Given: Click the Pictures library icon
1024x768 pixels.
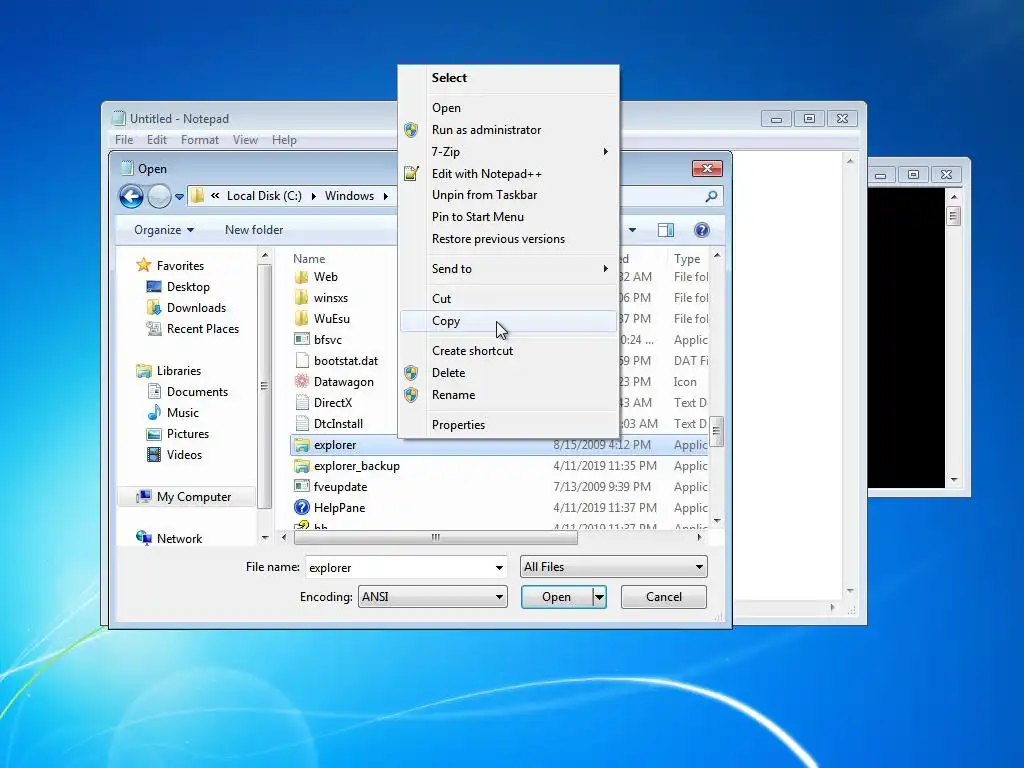Looking at the screenshot, I should tap(154, 434).
